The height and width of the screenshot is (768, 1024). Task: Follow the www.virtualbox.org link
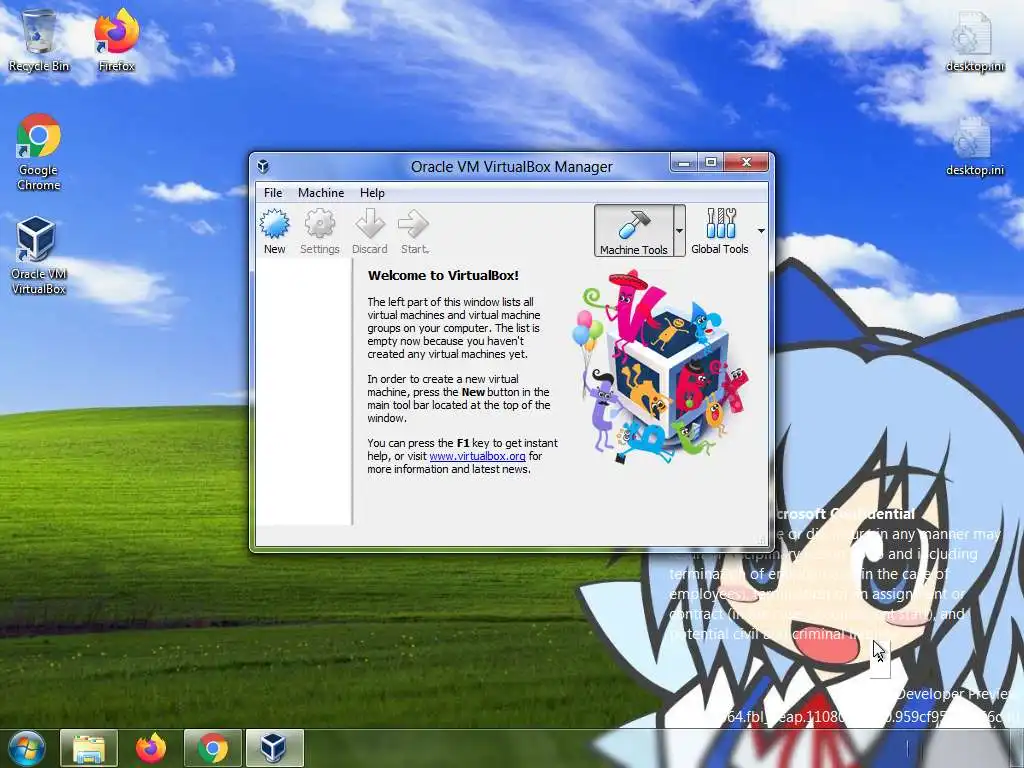click(477, 456)
